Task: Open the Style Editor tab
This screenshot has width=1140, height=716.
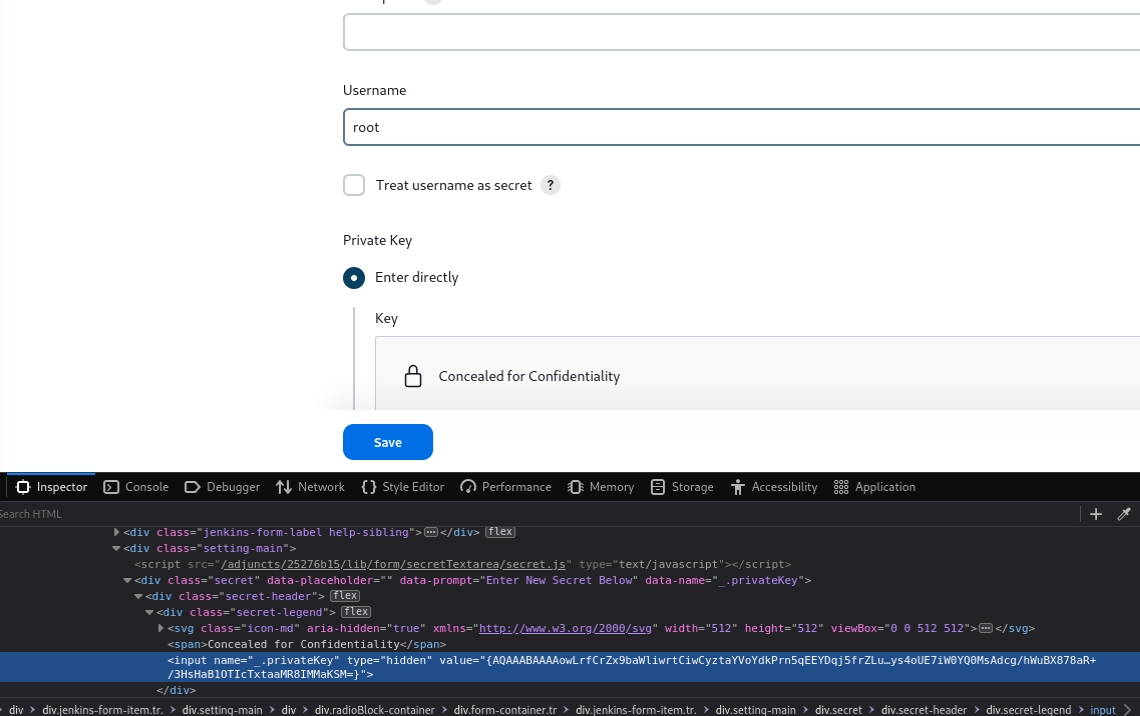Action: [403, 487]
